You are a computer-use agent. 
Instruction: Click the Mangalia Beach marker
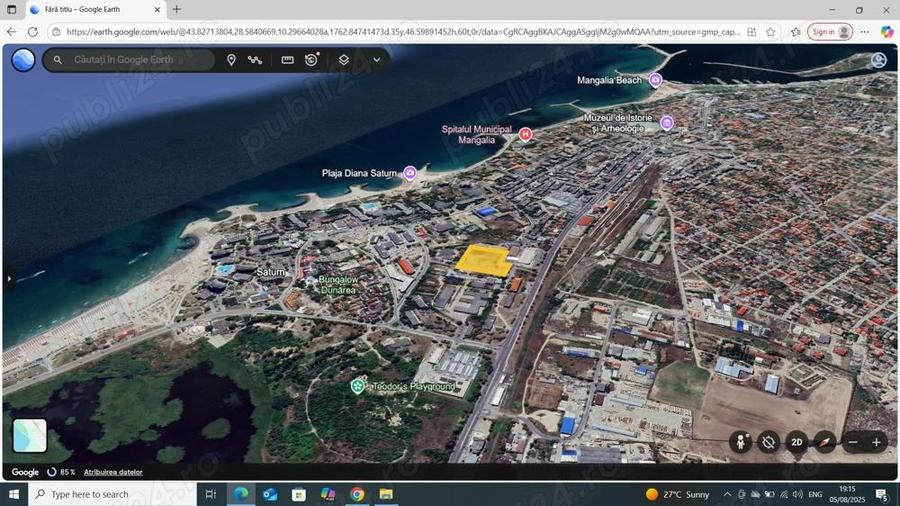[x=655, y=80]
